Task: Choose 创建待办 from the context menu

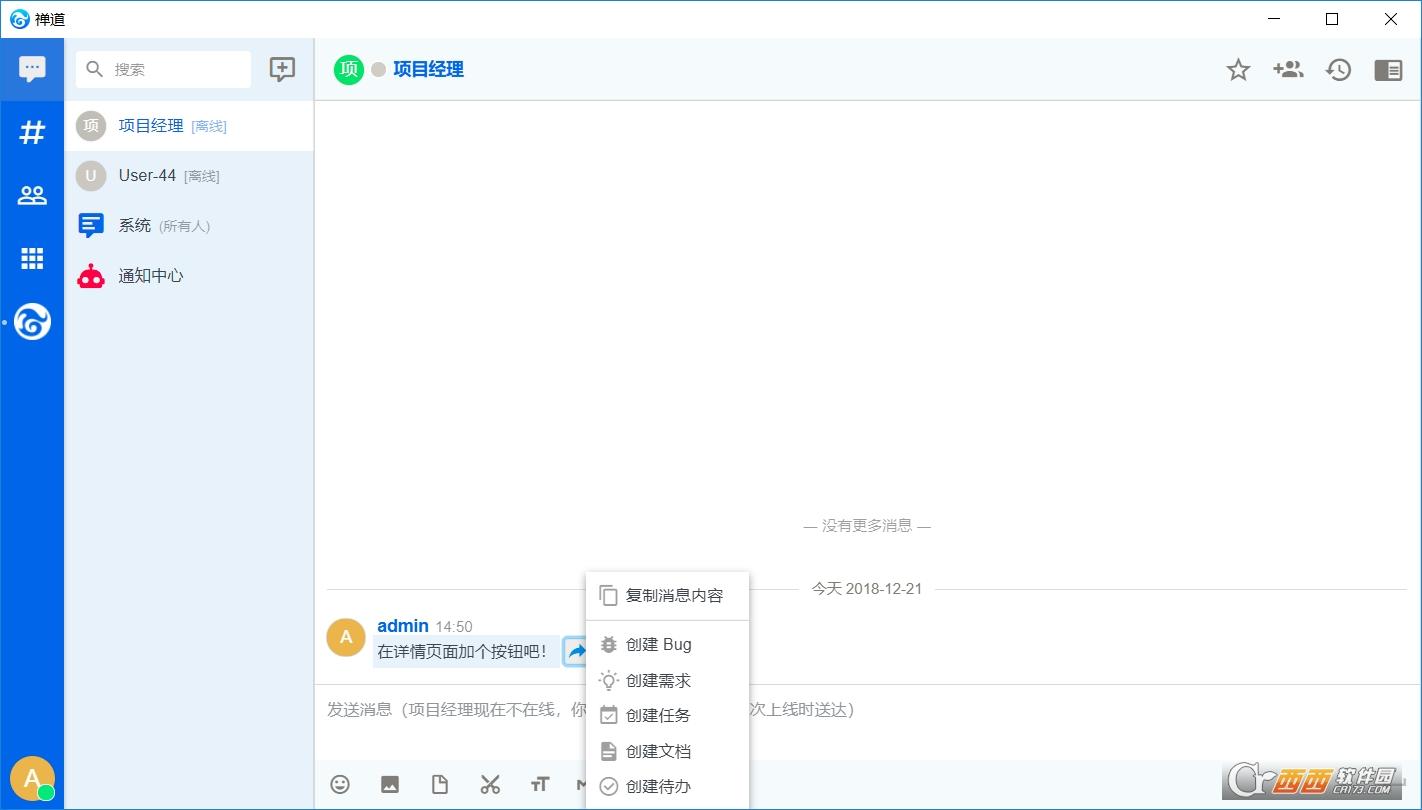Action: click(x=667, y=787)
